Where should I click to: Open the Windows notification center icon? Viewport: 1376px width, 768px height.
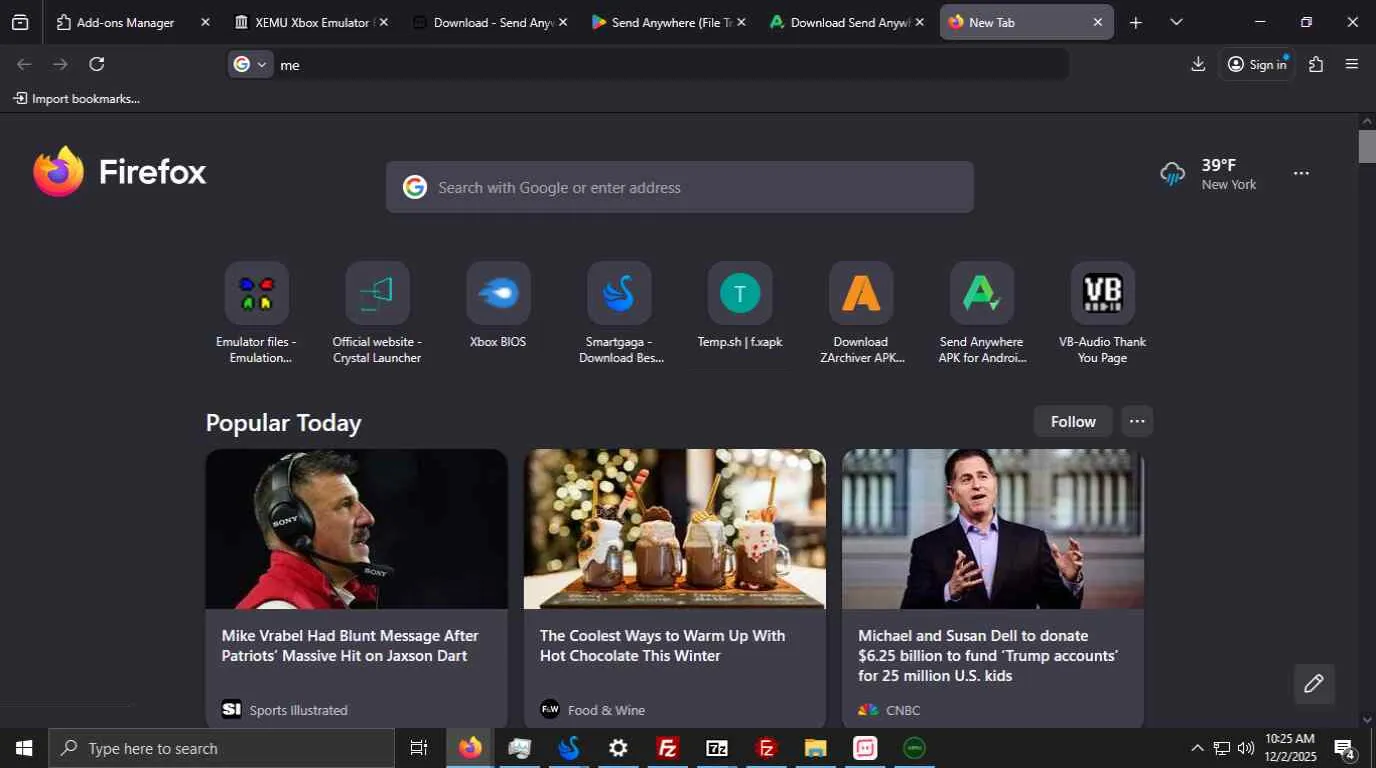(1345, 748)
